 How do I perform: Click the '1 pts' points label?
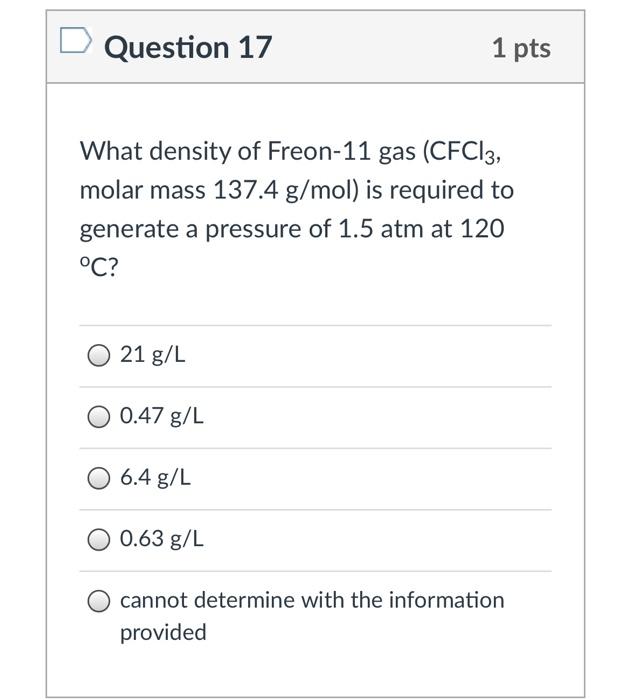[x=521, y=48]
